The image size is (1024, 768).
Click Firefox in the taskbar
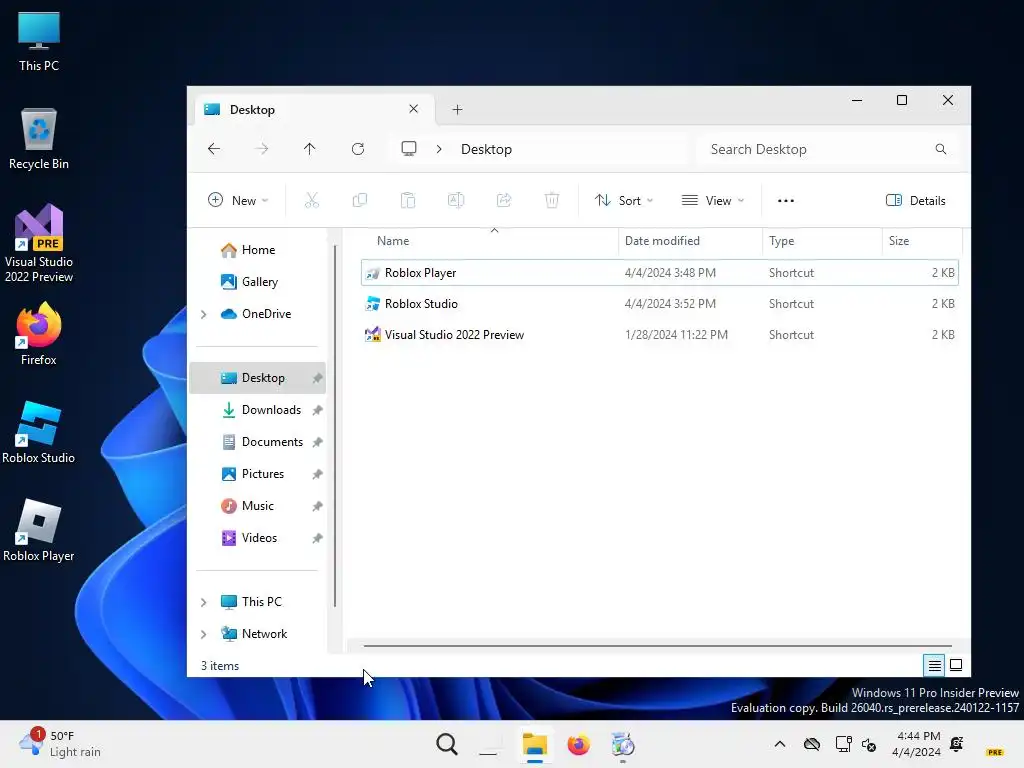click(579, 744)
